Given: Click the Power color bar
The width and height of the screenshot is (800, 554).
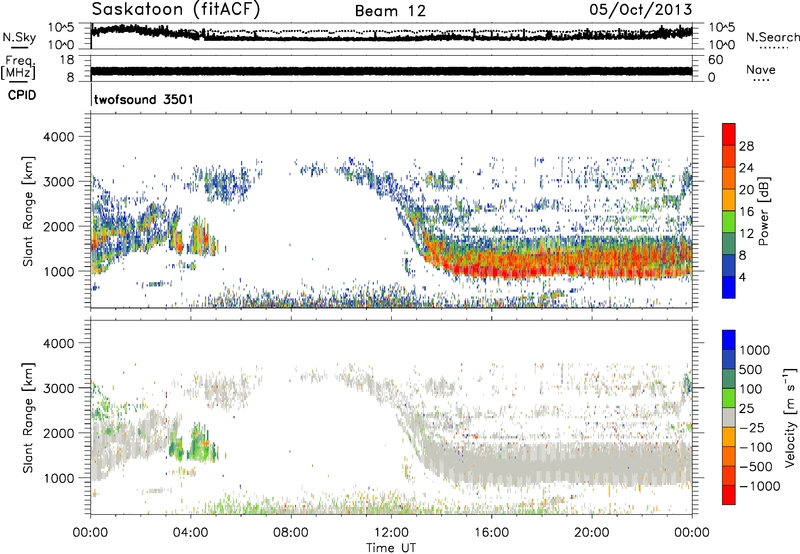Looking at the screenshot, I should pos(729,210).
